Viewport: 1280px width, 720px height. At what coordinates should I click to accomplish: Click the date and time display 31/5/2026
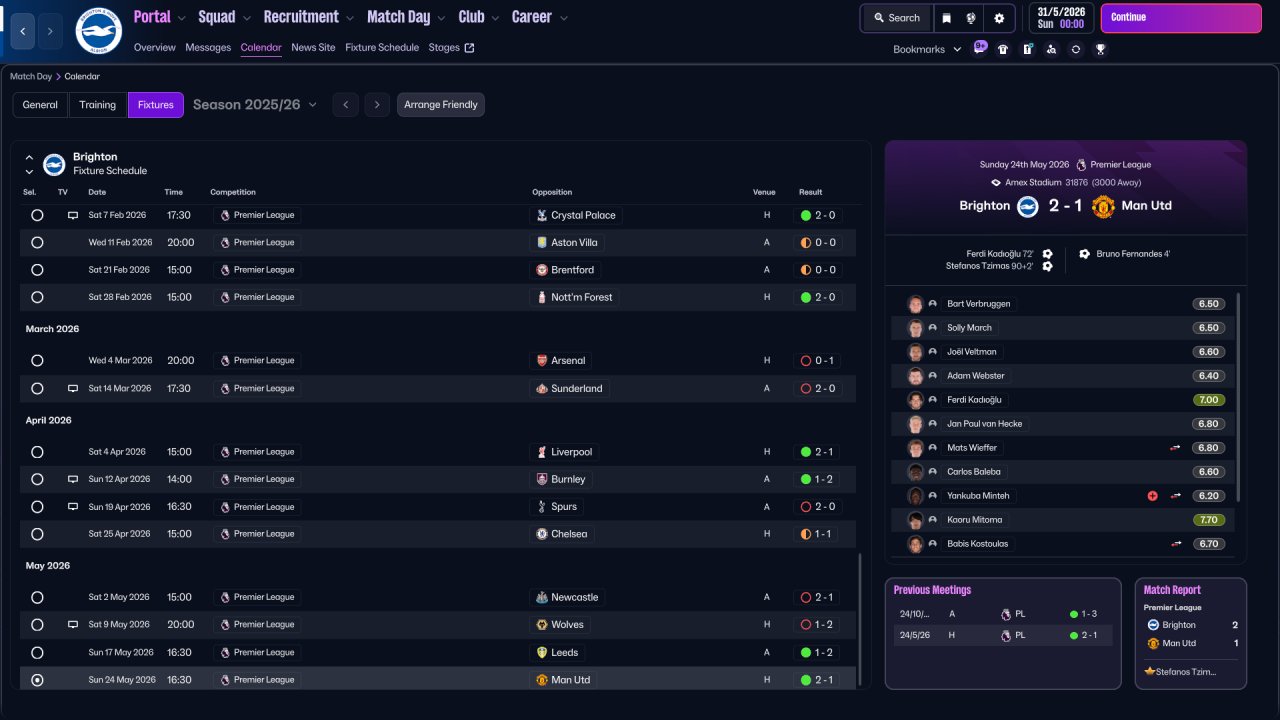tap(1060, 18)
